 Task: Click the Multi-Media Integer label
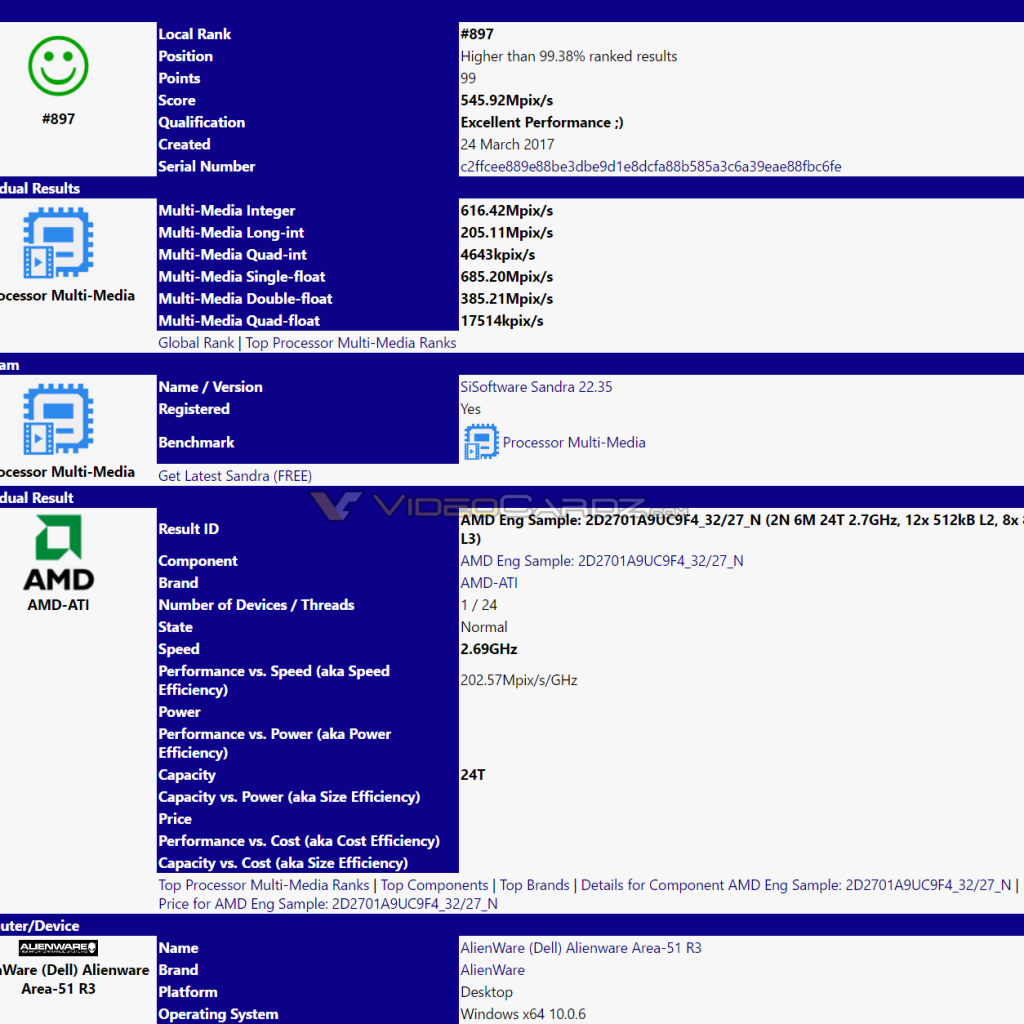(227, 210)
